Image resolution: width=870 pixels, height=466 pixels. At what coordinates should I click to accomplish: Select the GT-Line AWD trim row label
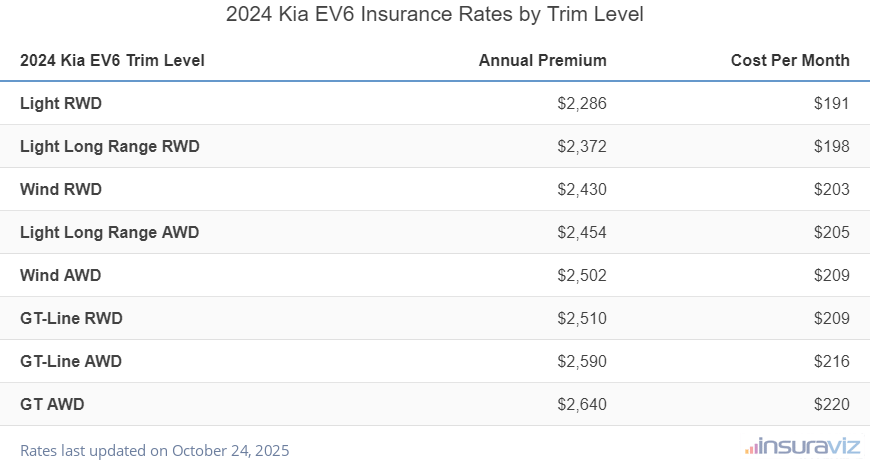point(71,361)
